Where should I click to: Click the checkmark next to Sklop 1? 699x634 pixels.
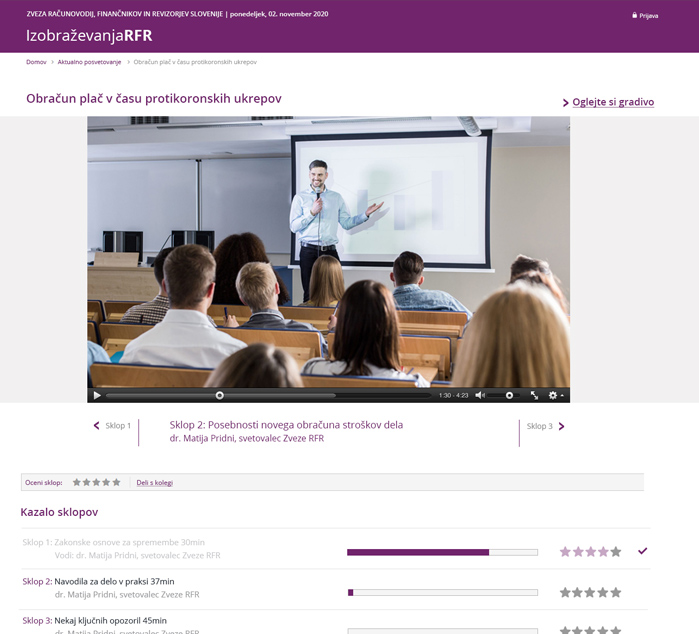coord(642,551)
